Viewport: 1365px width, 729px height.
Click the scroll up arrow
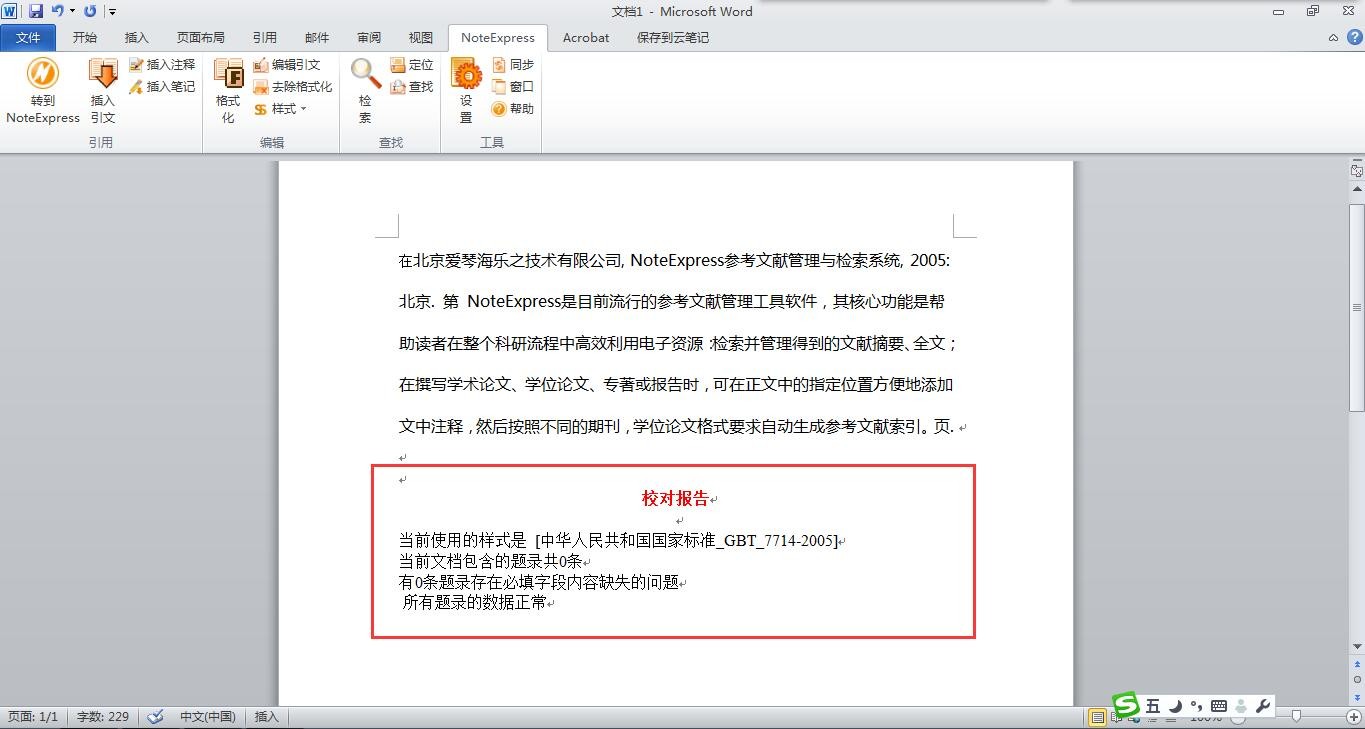(1357, 188)
